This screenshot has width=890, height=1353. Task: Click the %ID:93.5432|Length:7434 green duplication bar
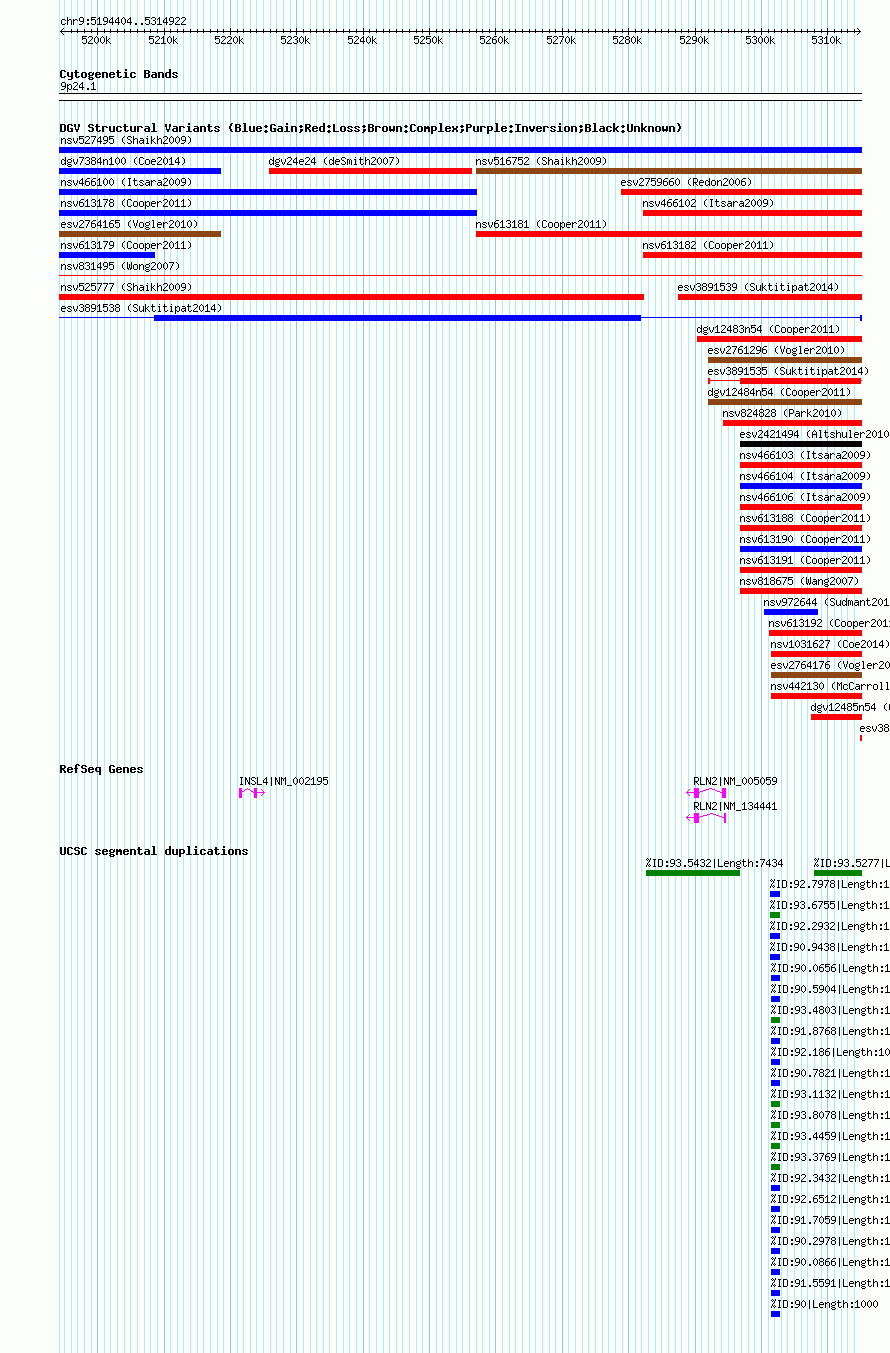click(x=693, y=873)
